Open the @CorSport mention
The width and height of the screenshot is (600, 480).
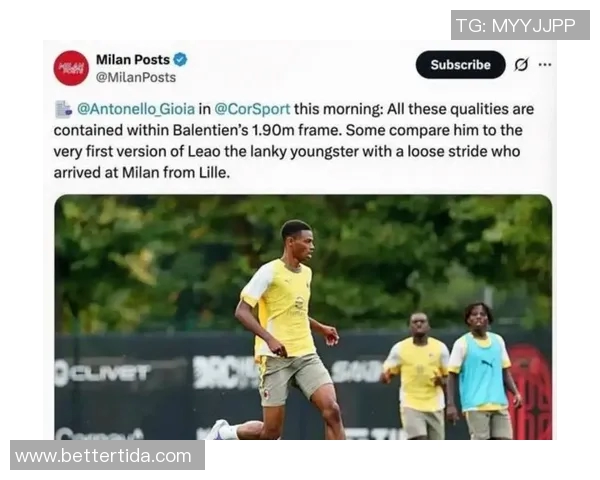click(x=252, y=109)
